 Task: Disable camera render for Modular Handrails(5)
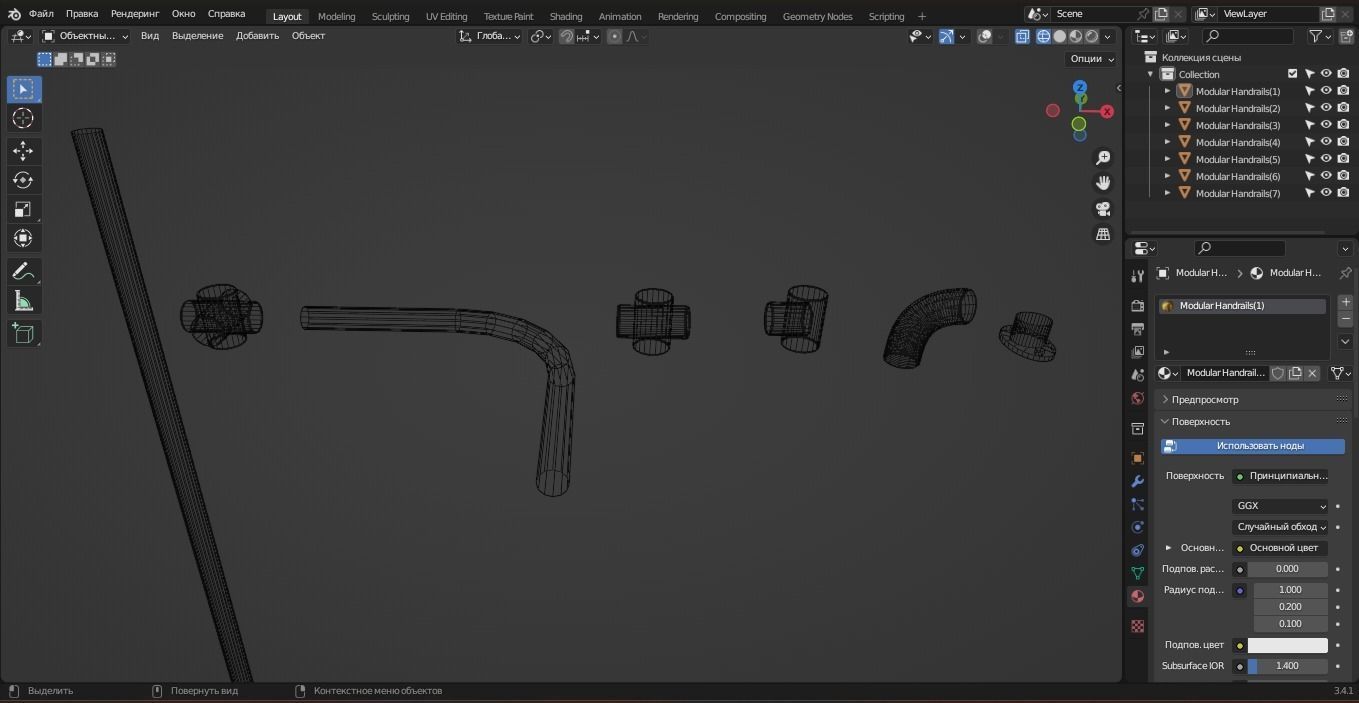pyautogui.click(x=1343, y=159)
